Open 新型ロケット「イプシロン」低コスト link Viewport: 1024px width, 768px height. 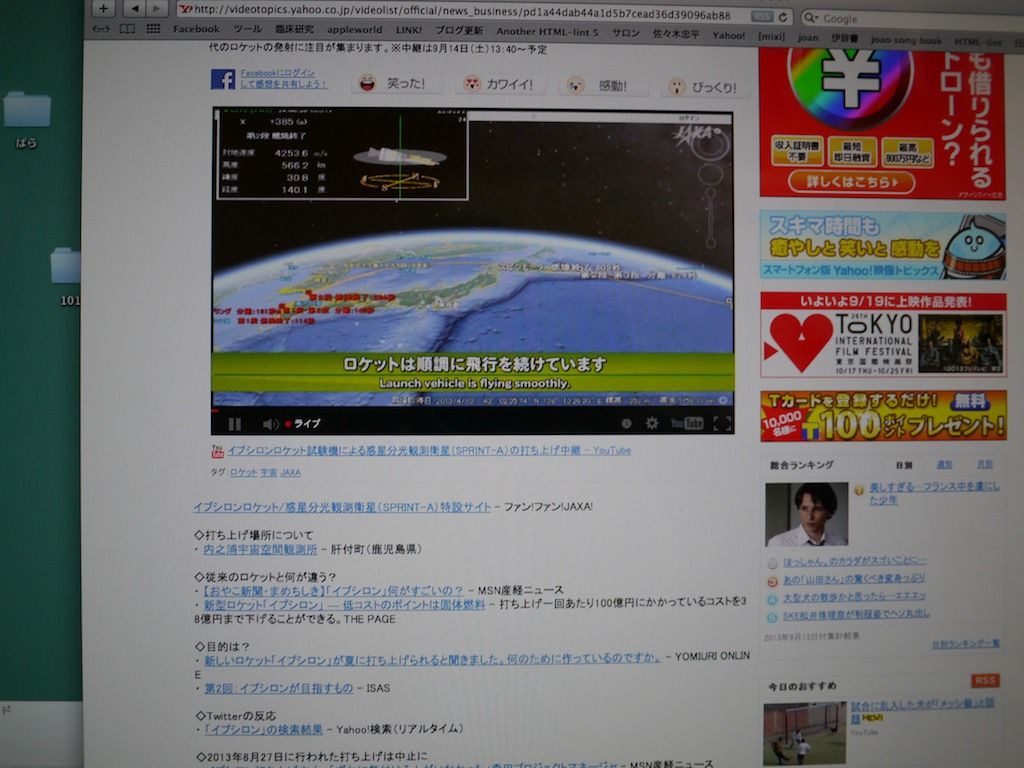[x=344, y=605]
